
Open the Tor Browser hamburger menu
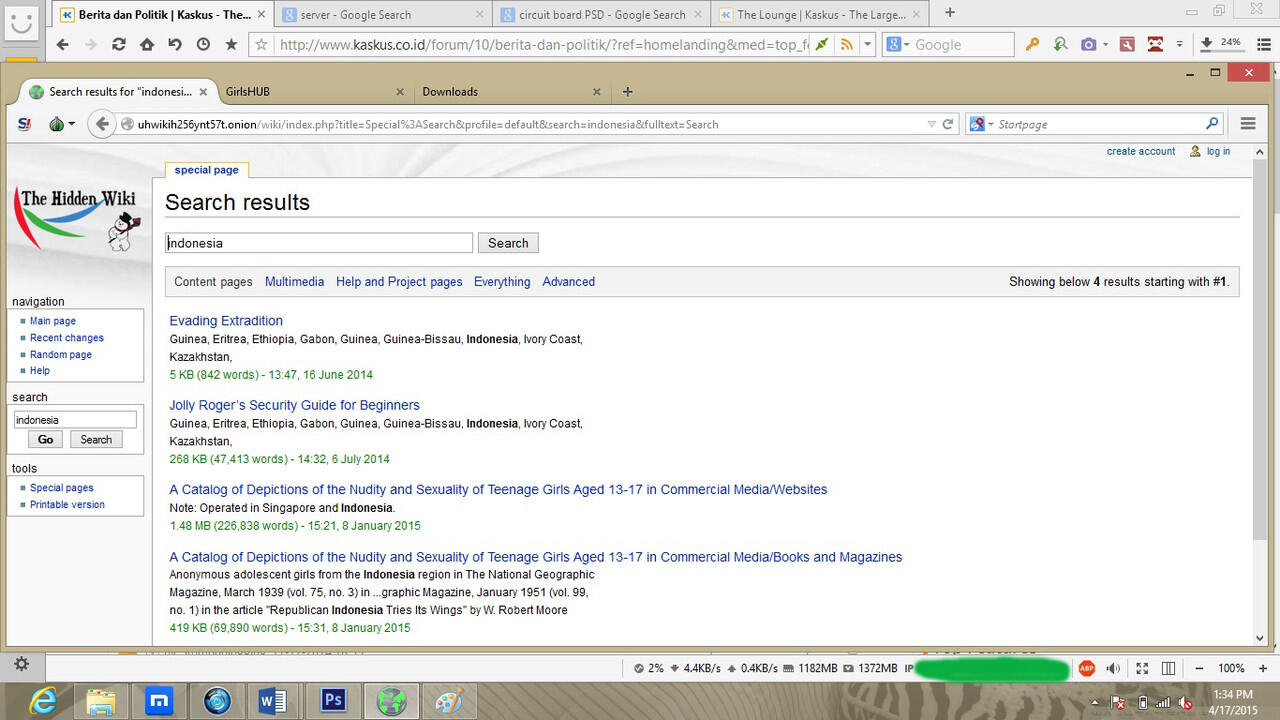click(x=1248, y=124)
